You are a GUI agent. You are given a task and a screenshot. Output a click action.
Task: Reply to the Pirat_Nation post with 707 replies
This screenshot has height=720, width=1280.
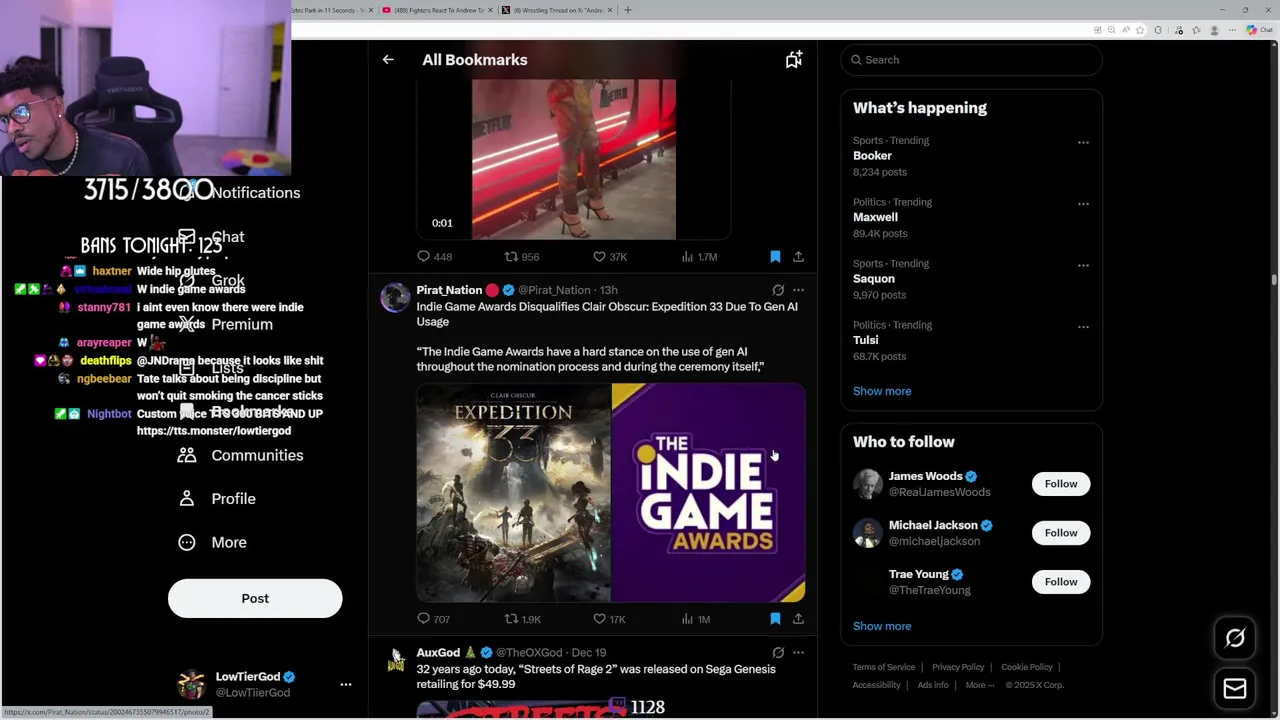[x=434, y=619]
